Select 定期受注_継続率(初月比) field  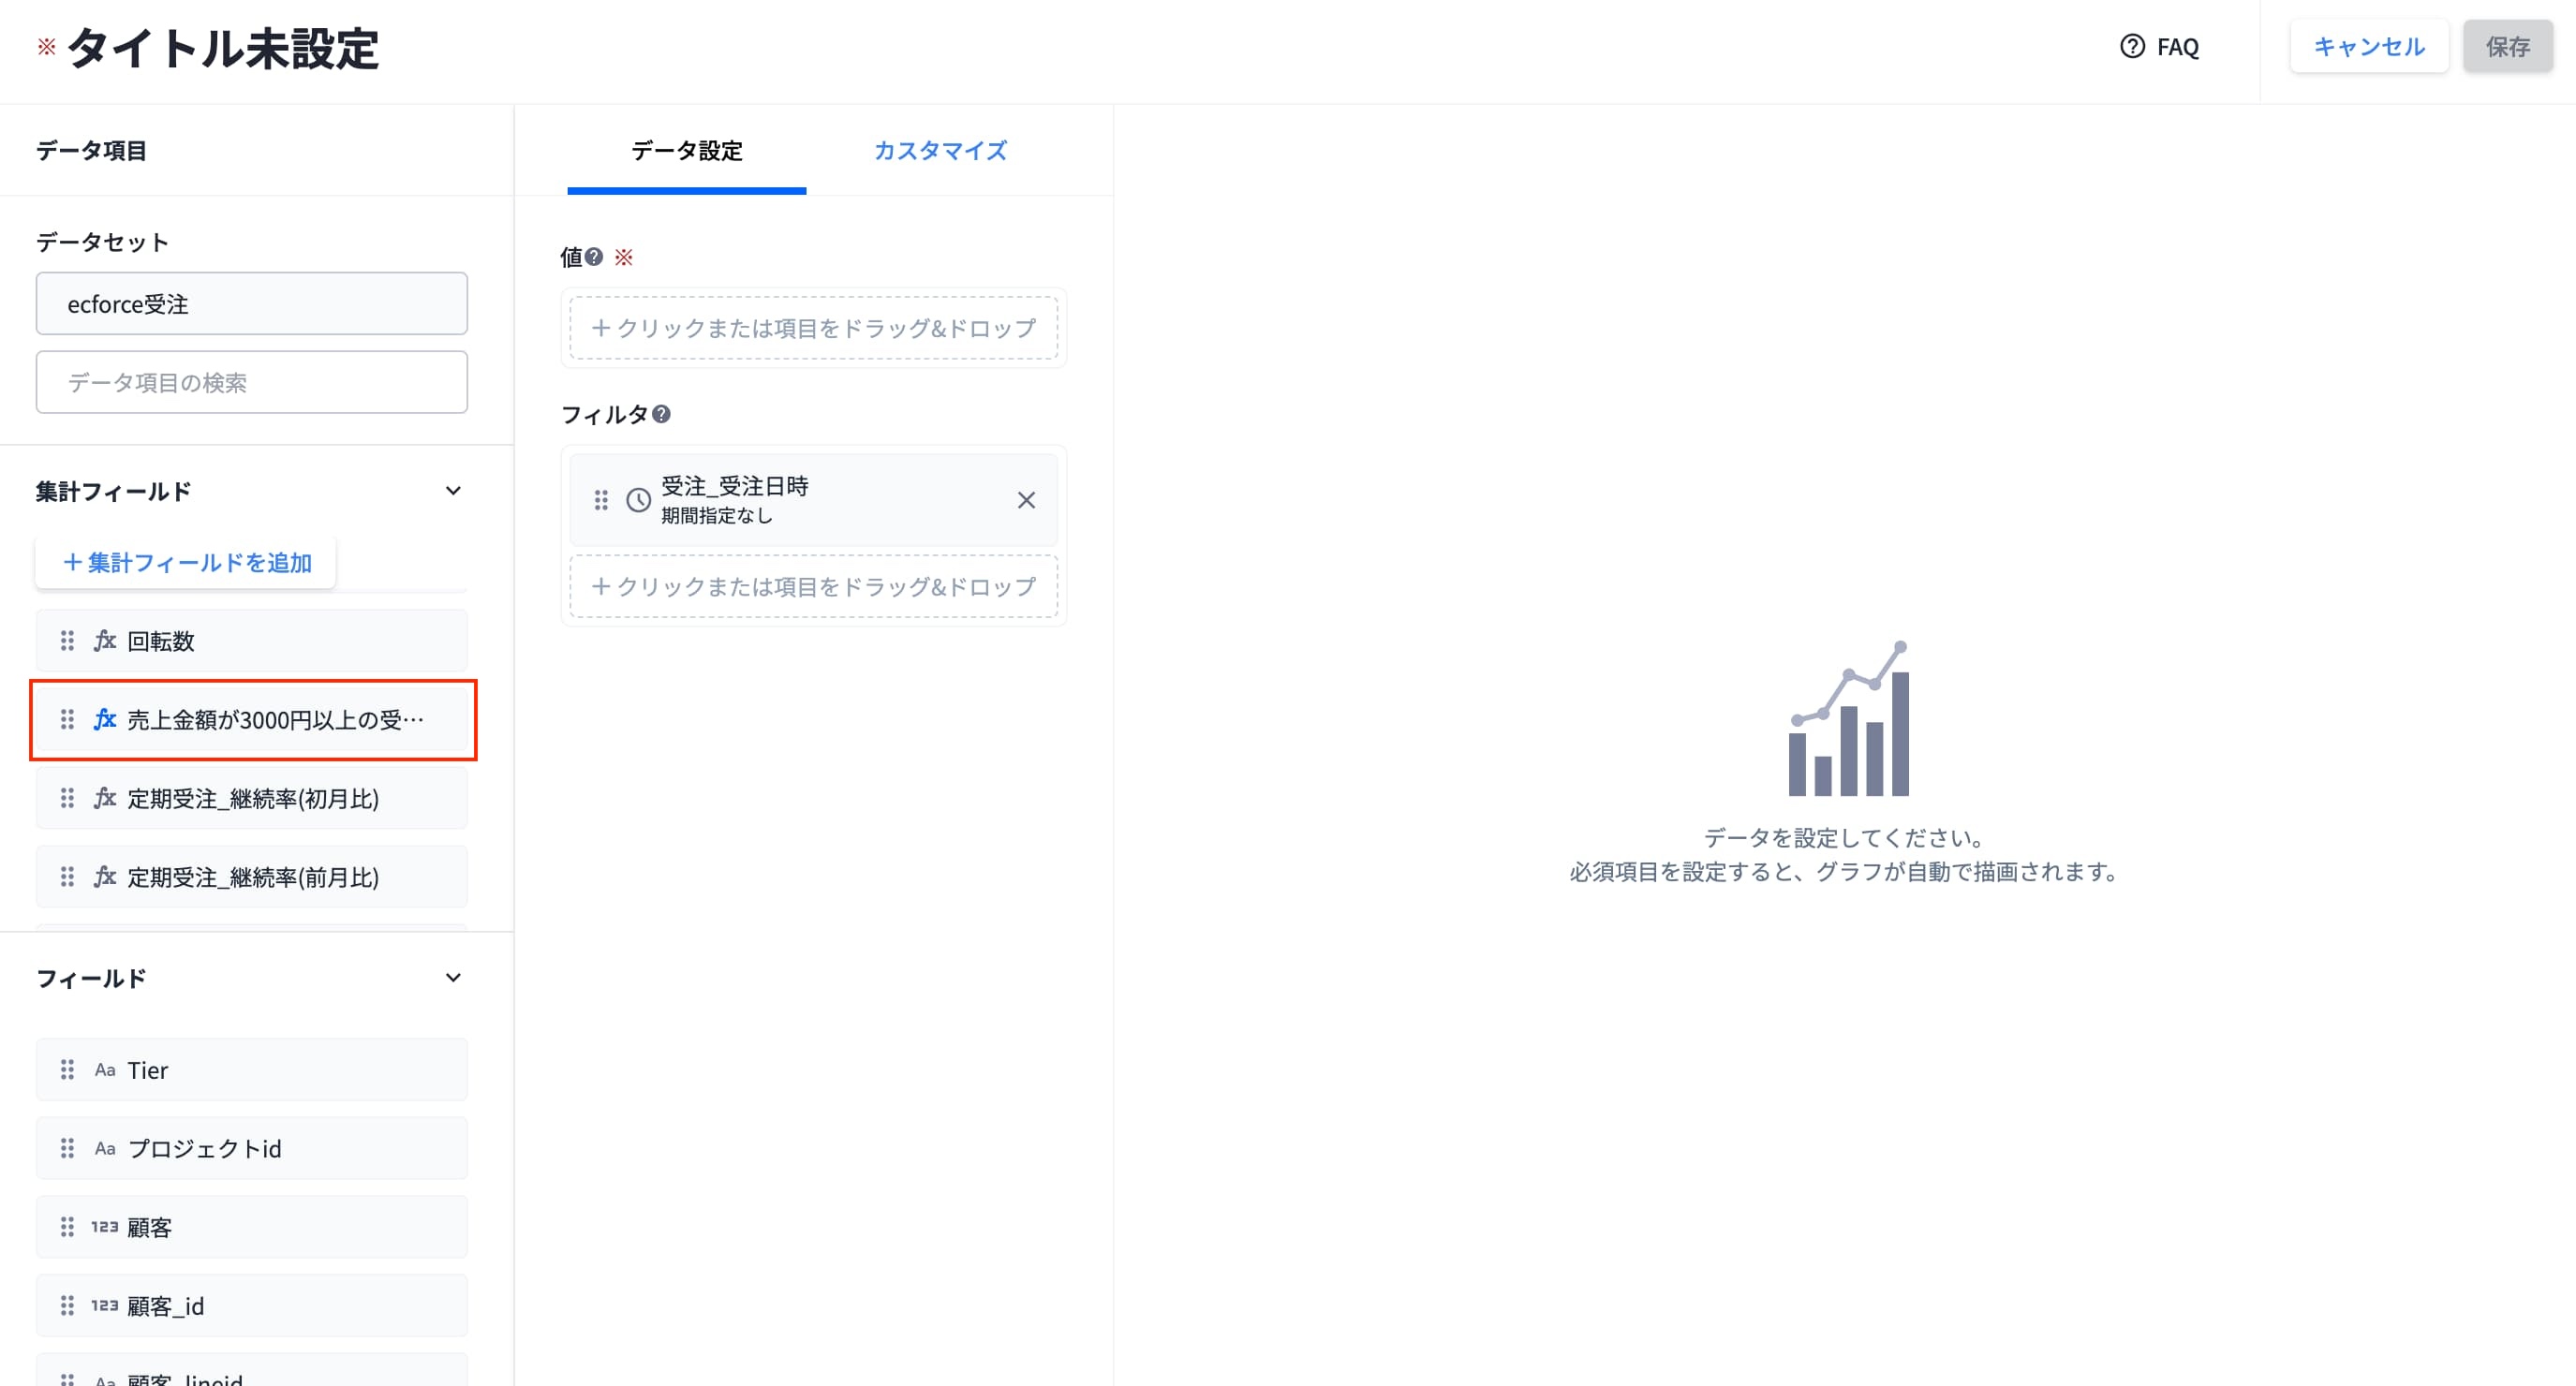[252, 798]
